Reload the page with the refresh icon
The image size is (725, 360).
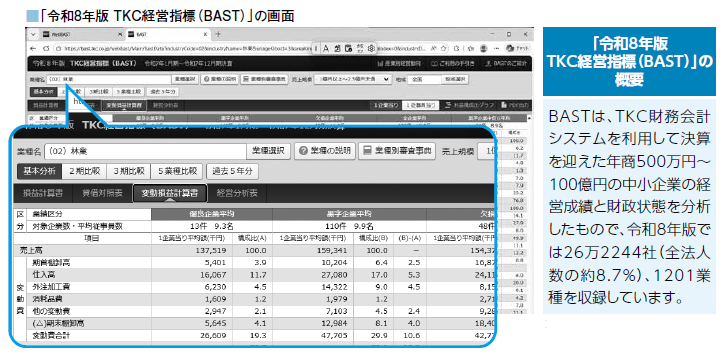click(45, 48)
